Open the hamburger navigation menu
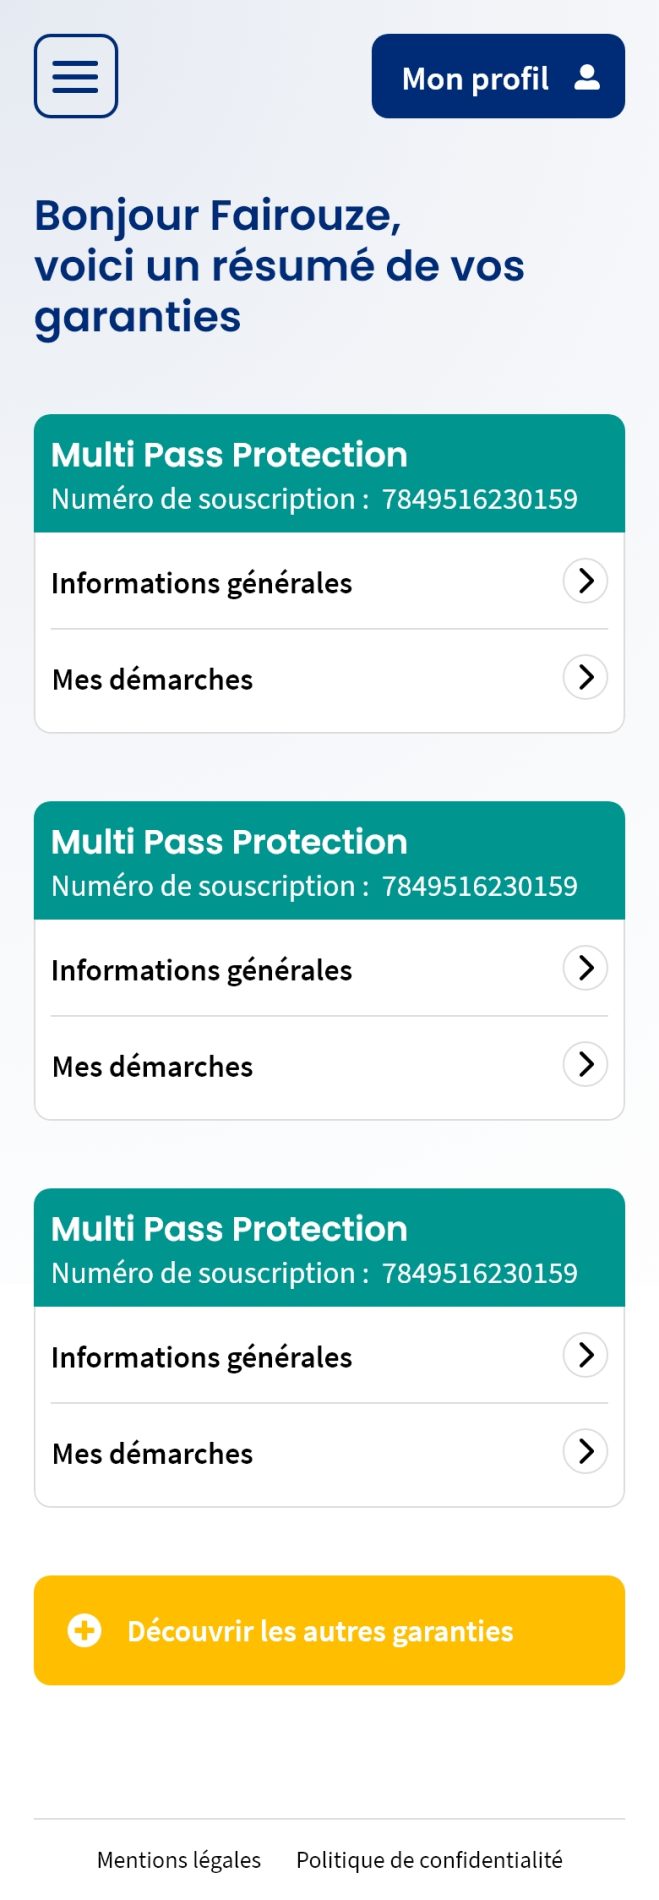 [76, 76]
